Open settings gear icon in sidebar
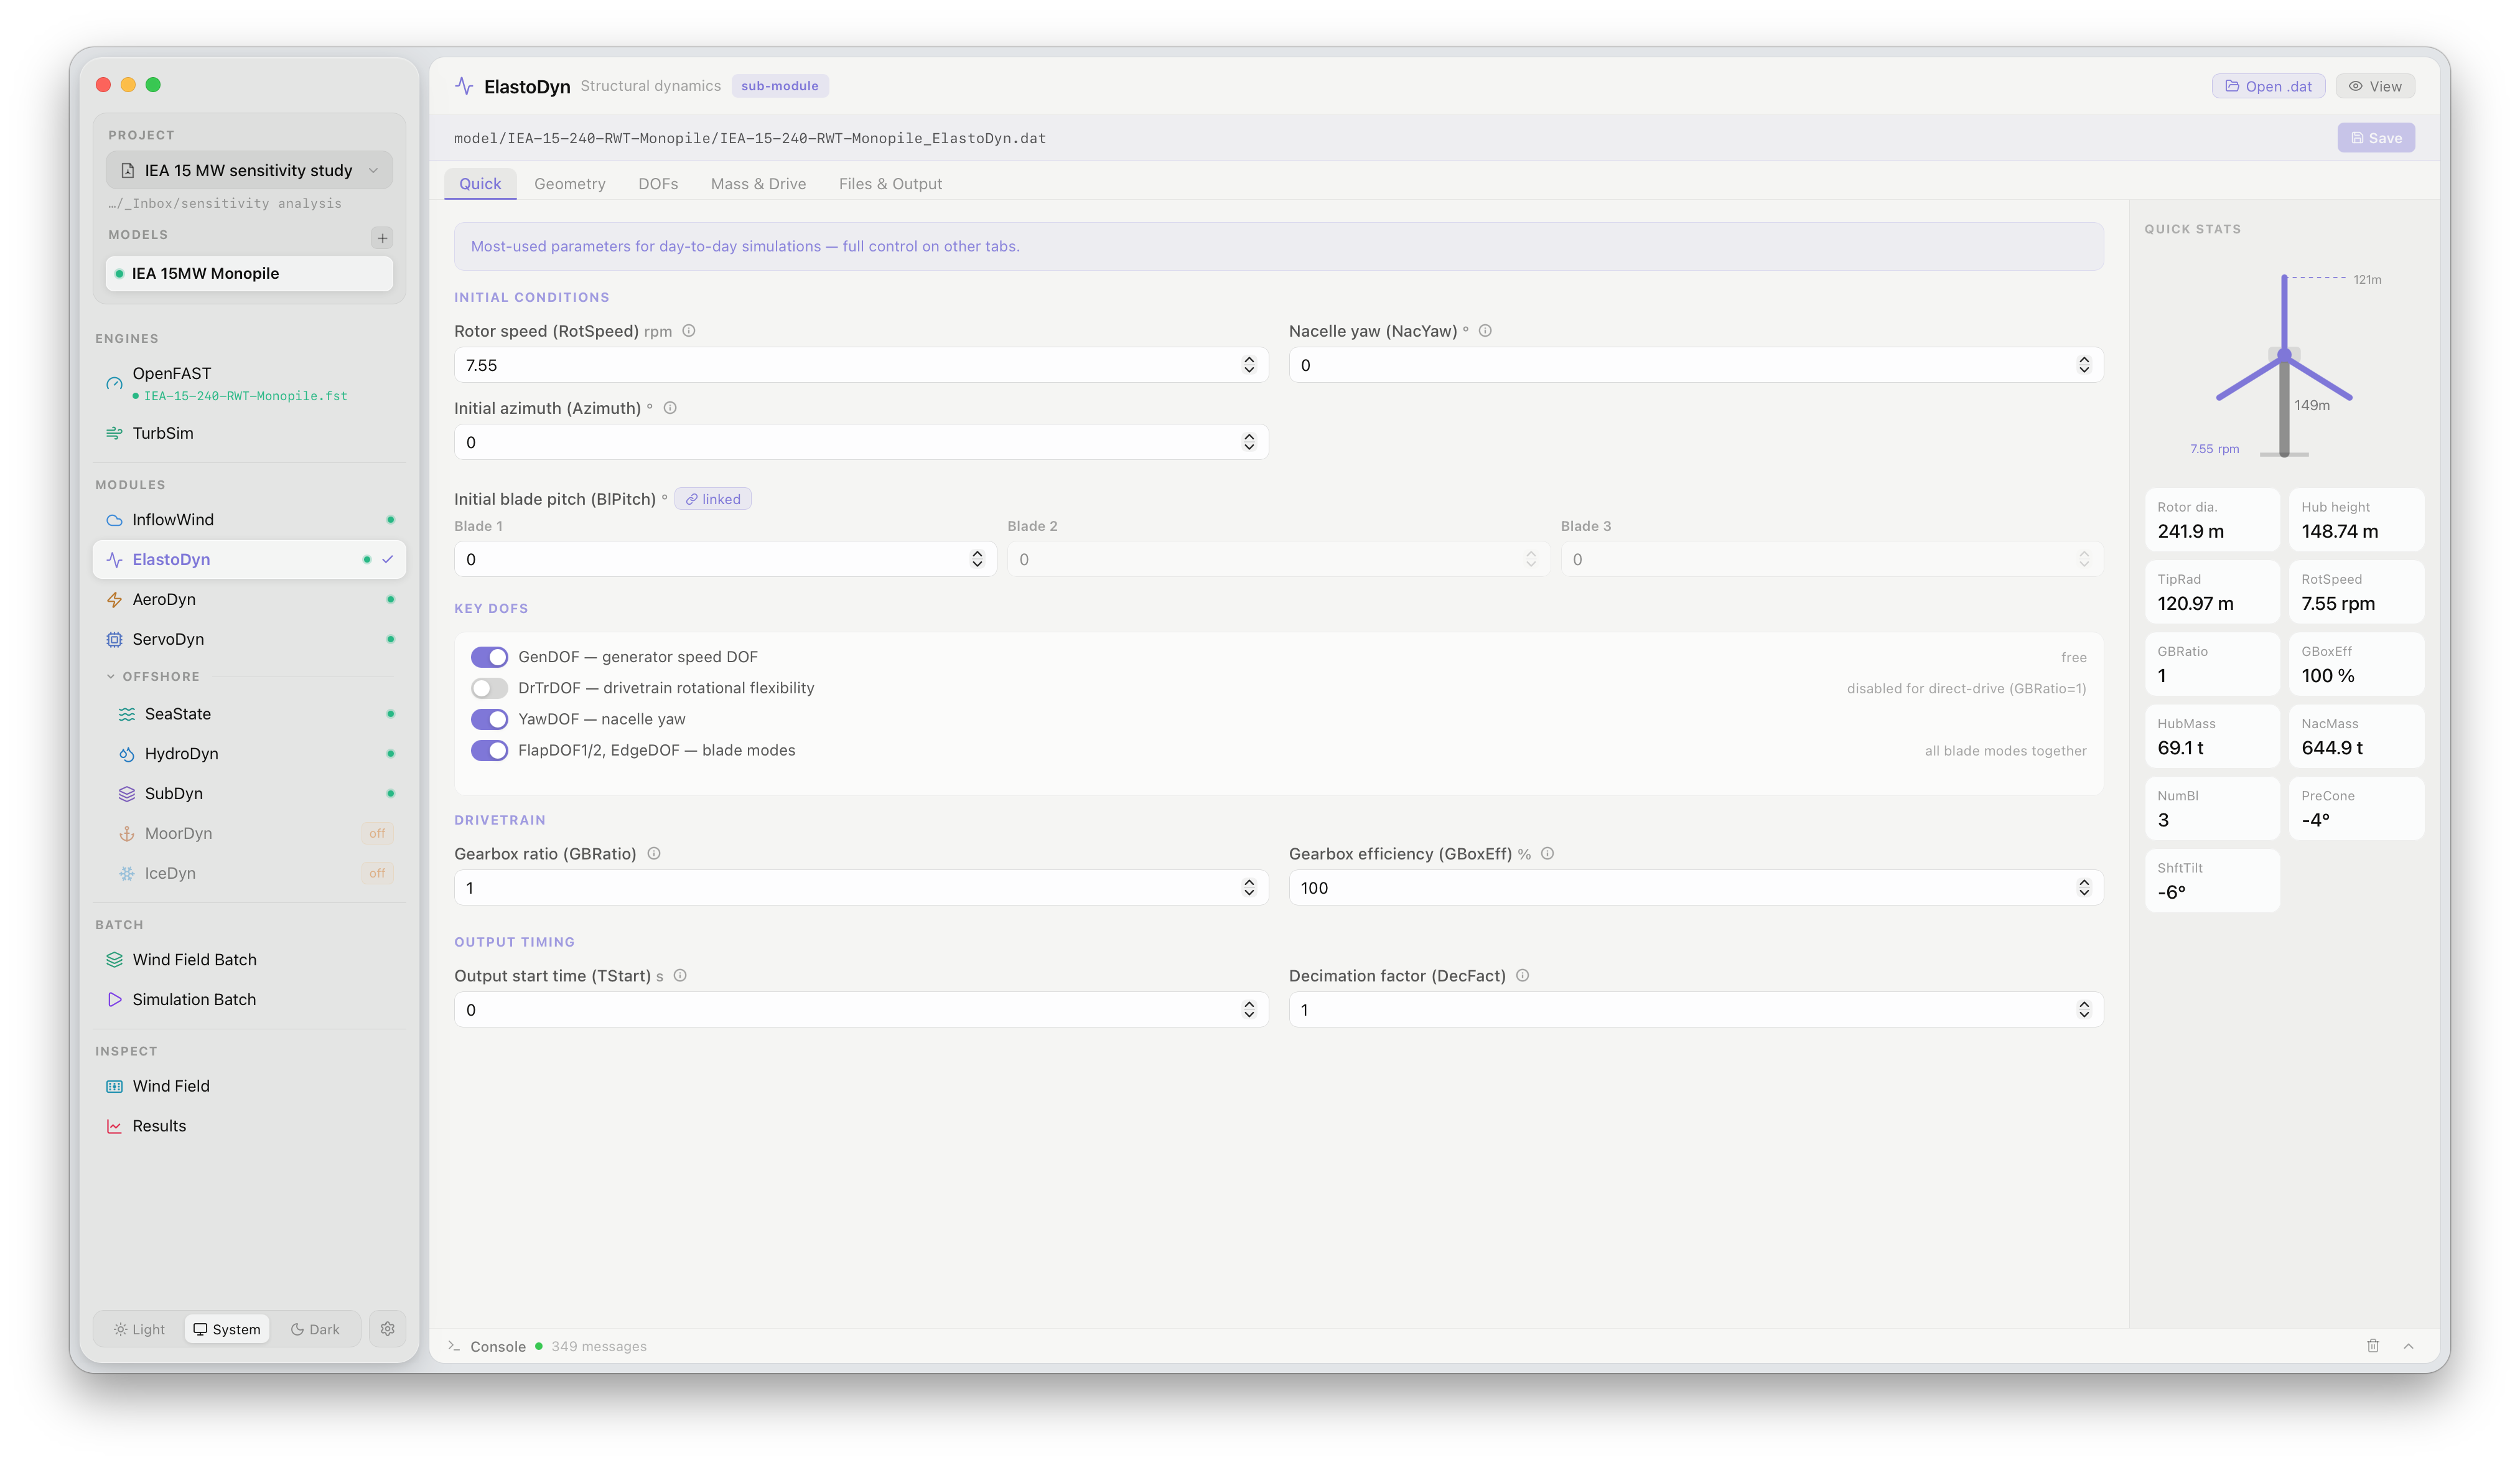Screen dimensions: 2520x1465 388,1329
